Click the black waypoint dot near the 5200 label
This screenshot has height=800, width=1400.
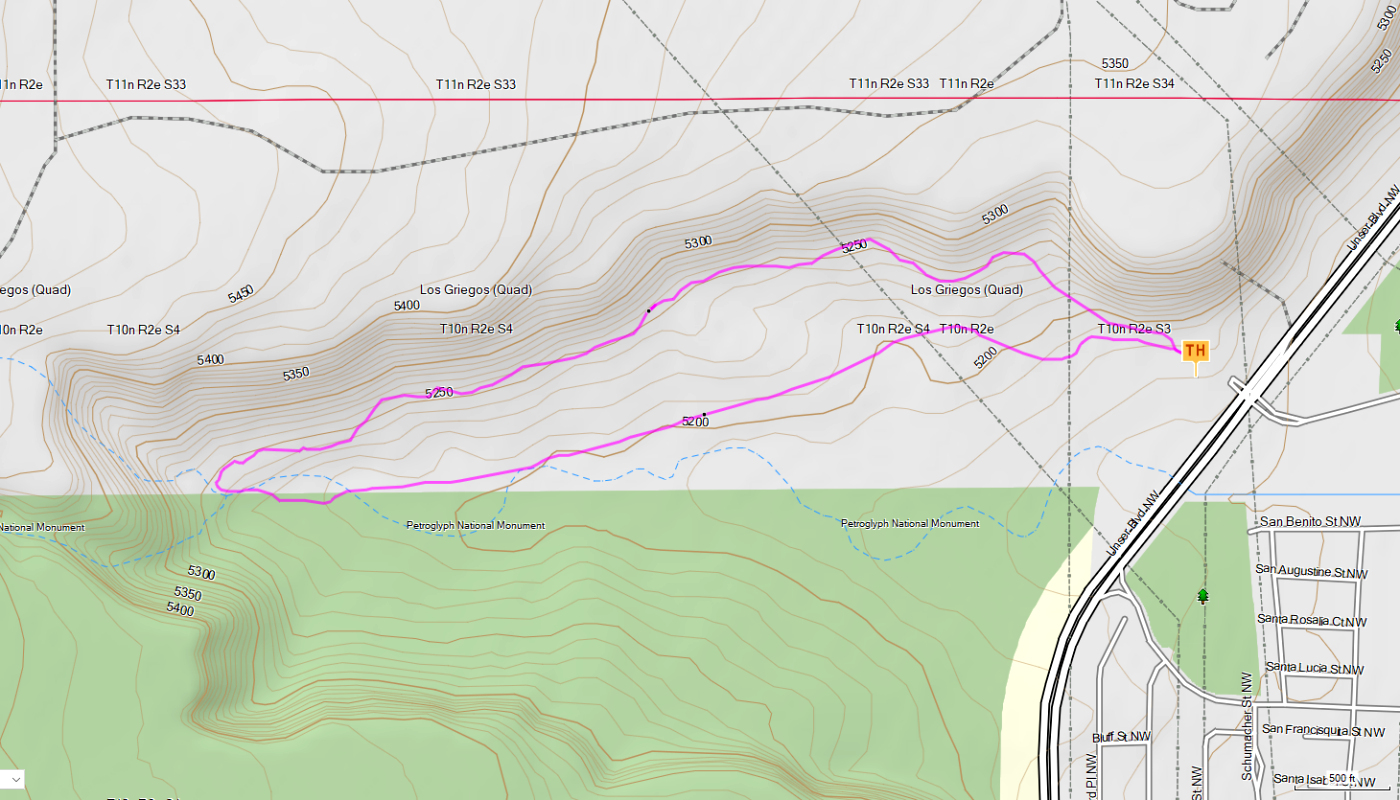[x=704, y=414]
